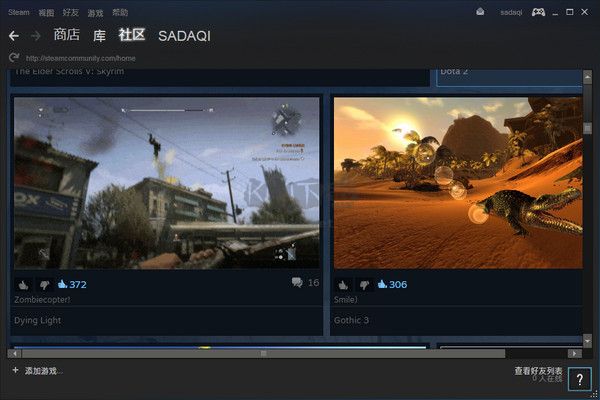Open 查看好友列表 friends list
The image size is (600, 400).
pyautogui.click(x=538, y=371)
